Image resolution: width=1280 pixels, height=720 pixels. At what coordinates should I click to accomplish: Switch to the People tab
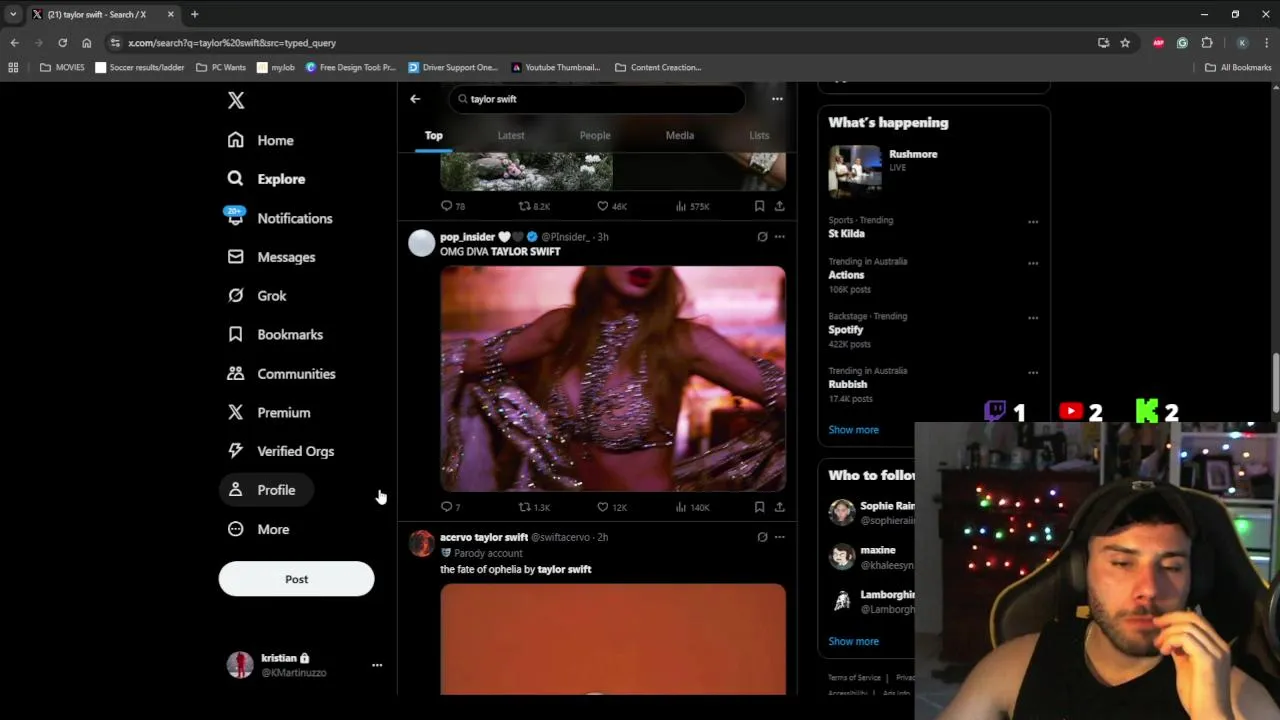pyautogui.click(x=595, y=135)
